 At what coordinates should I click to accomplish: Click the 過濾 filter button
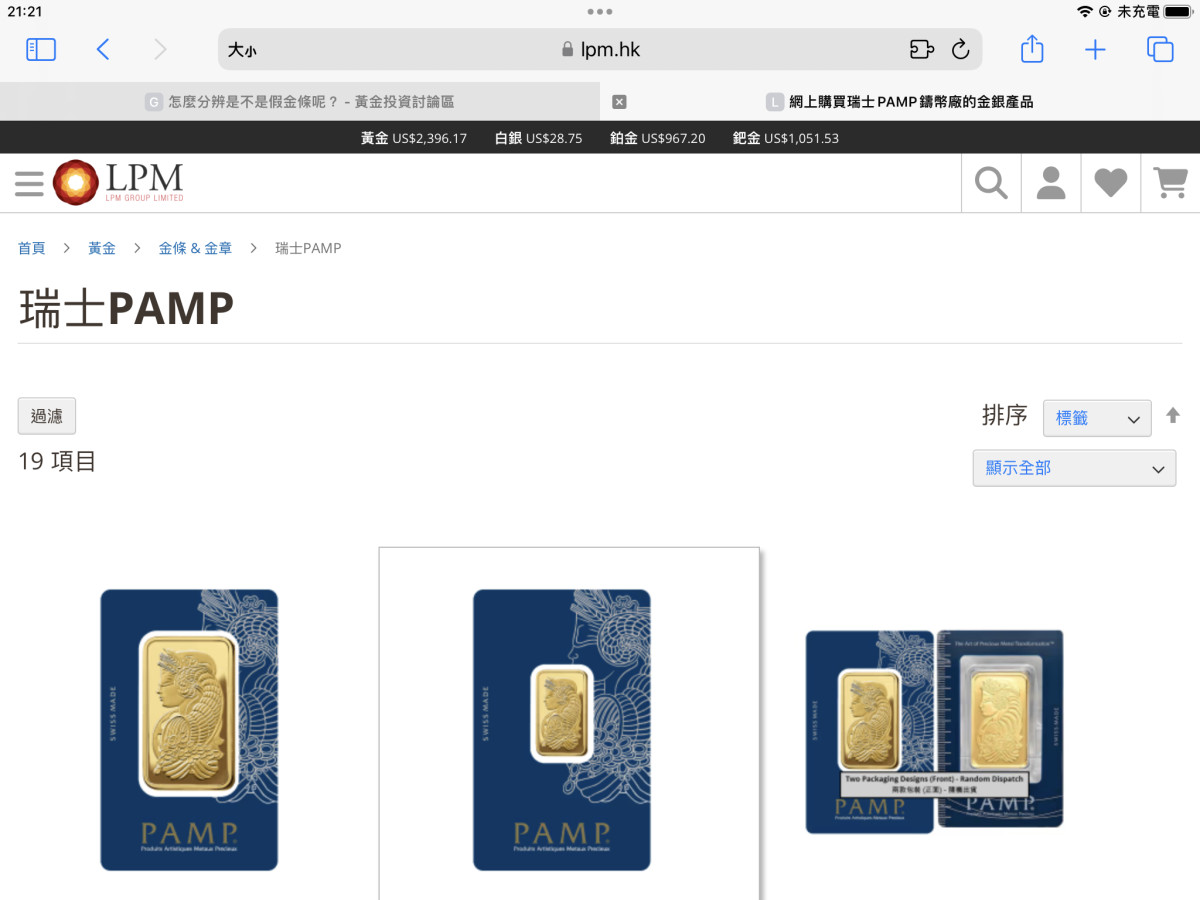[x=47, y=416]
